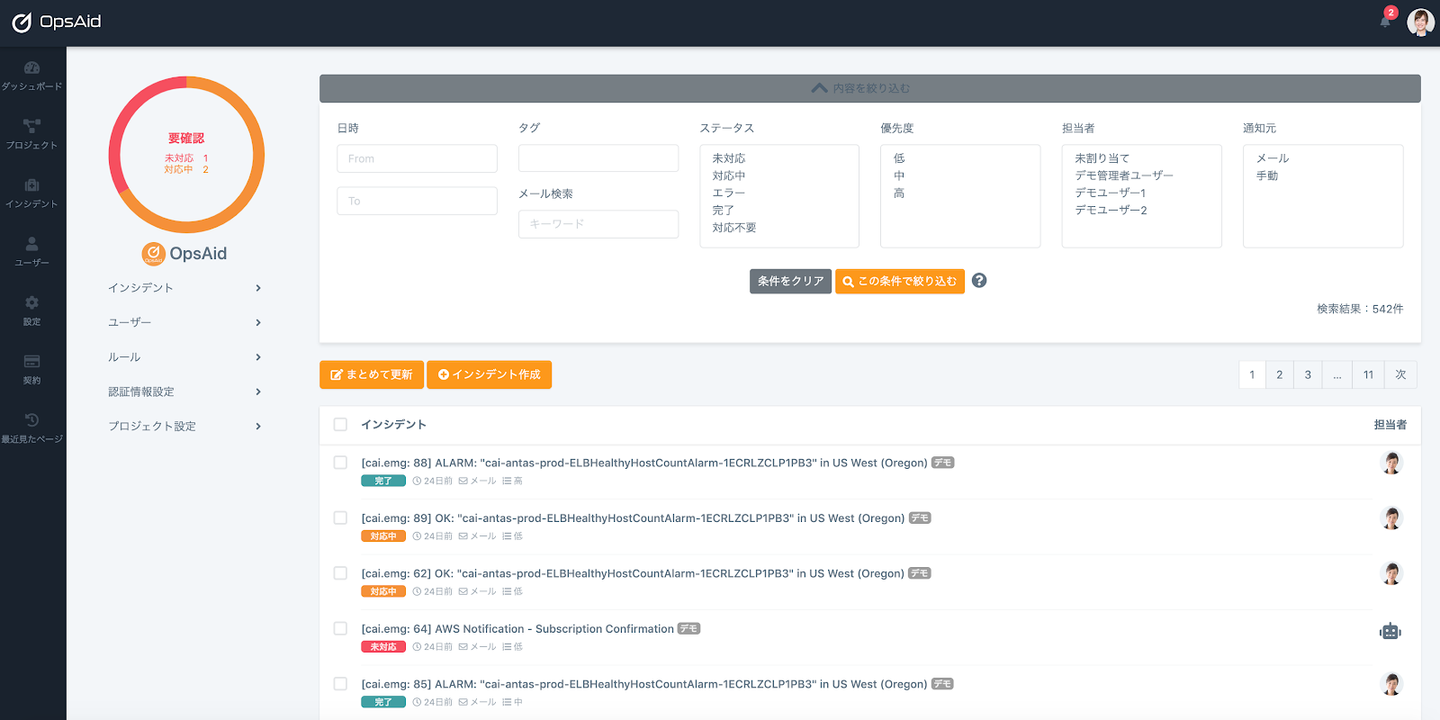Open incident cai.emg: 89 OK title

pos(633,518)
